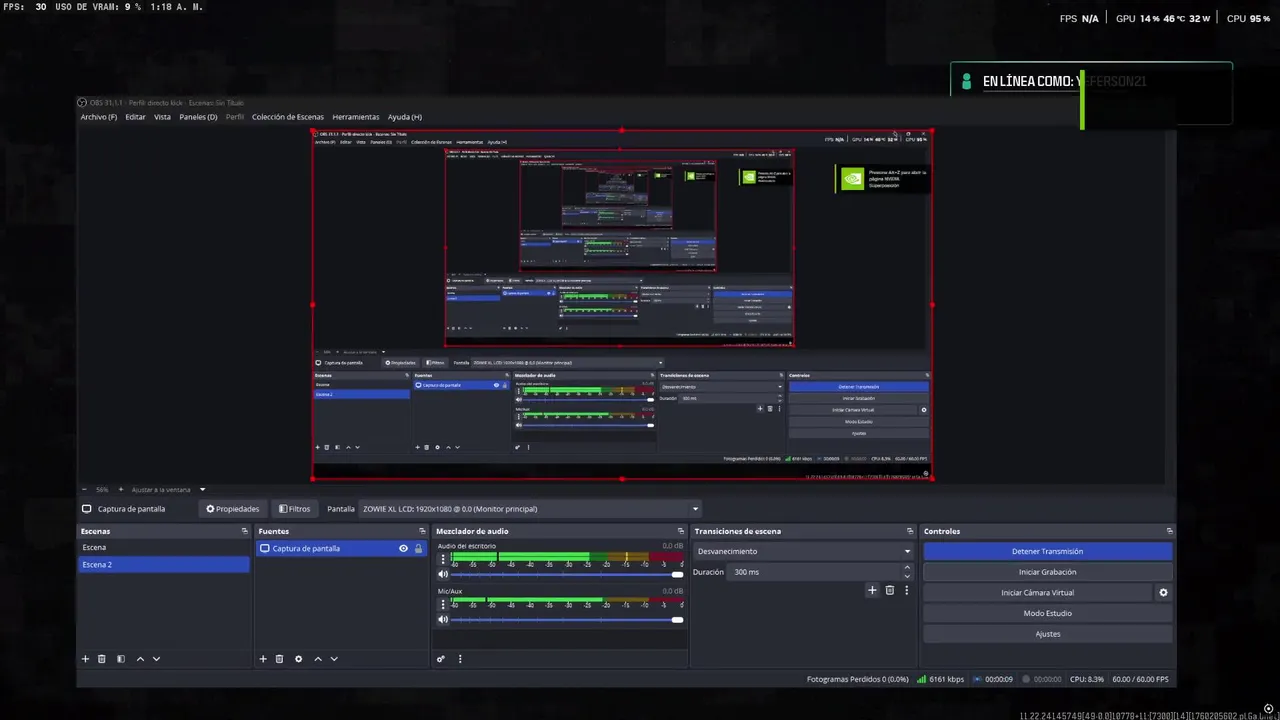
Task: Open Mic/Aux three-dot options
Action: pyautogui.click(x=443, y=603)
